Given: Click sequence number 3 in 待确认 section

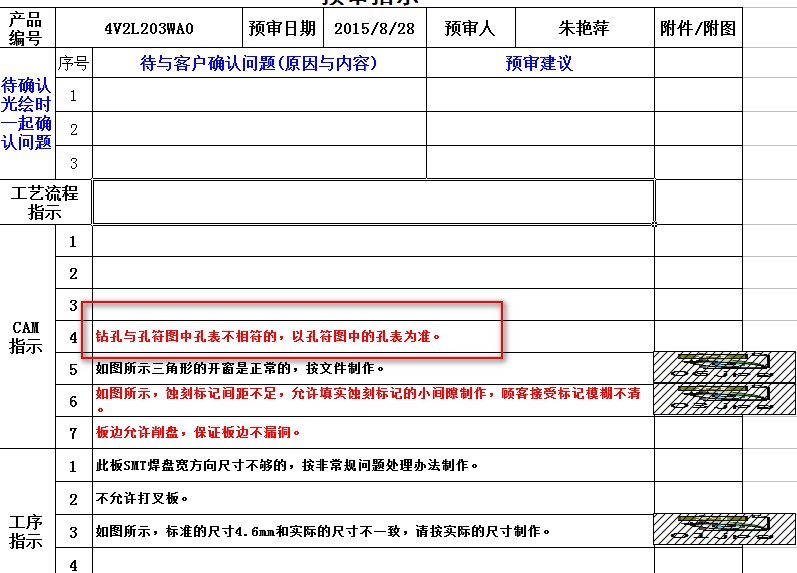Looking at the screenshot, I should click(74, 163).
